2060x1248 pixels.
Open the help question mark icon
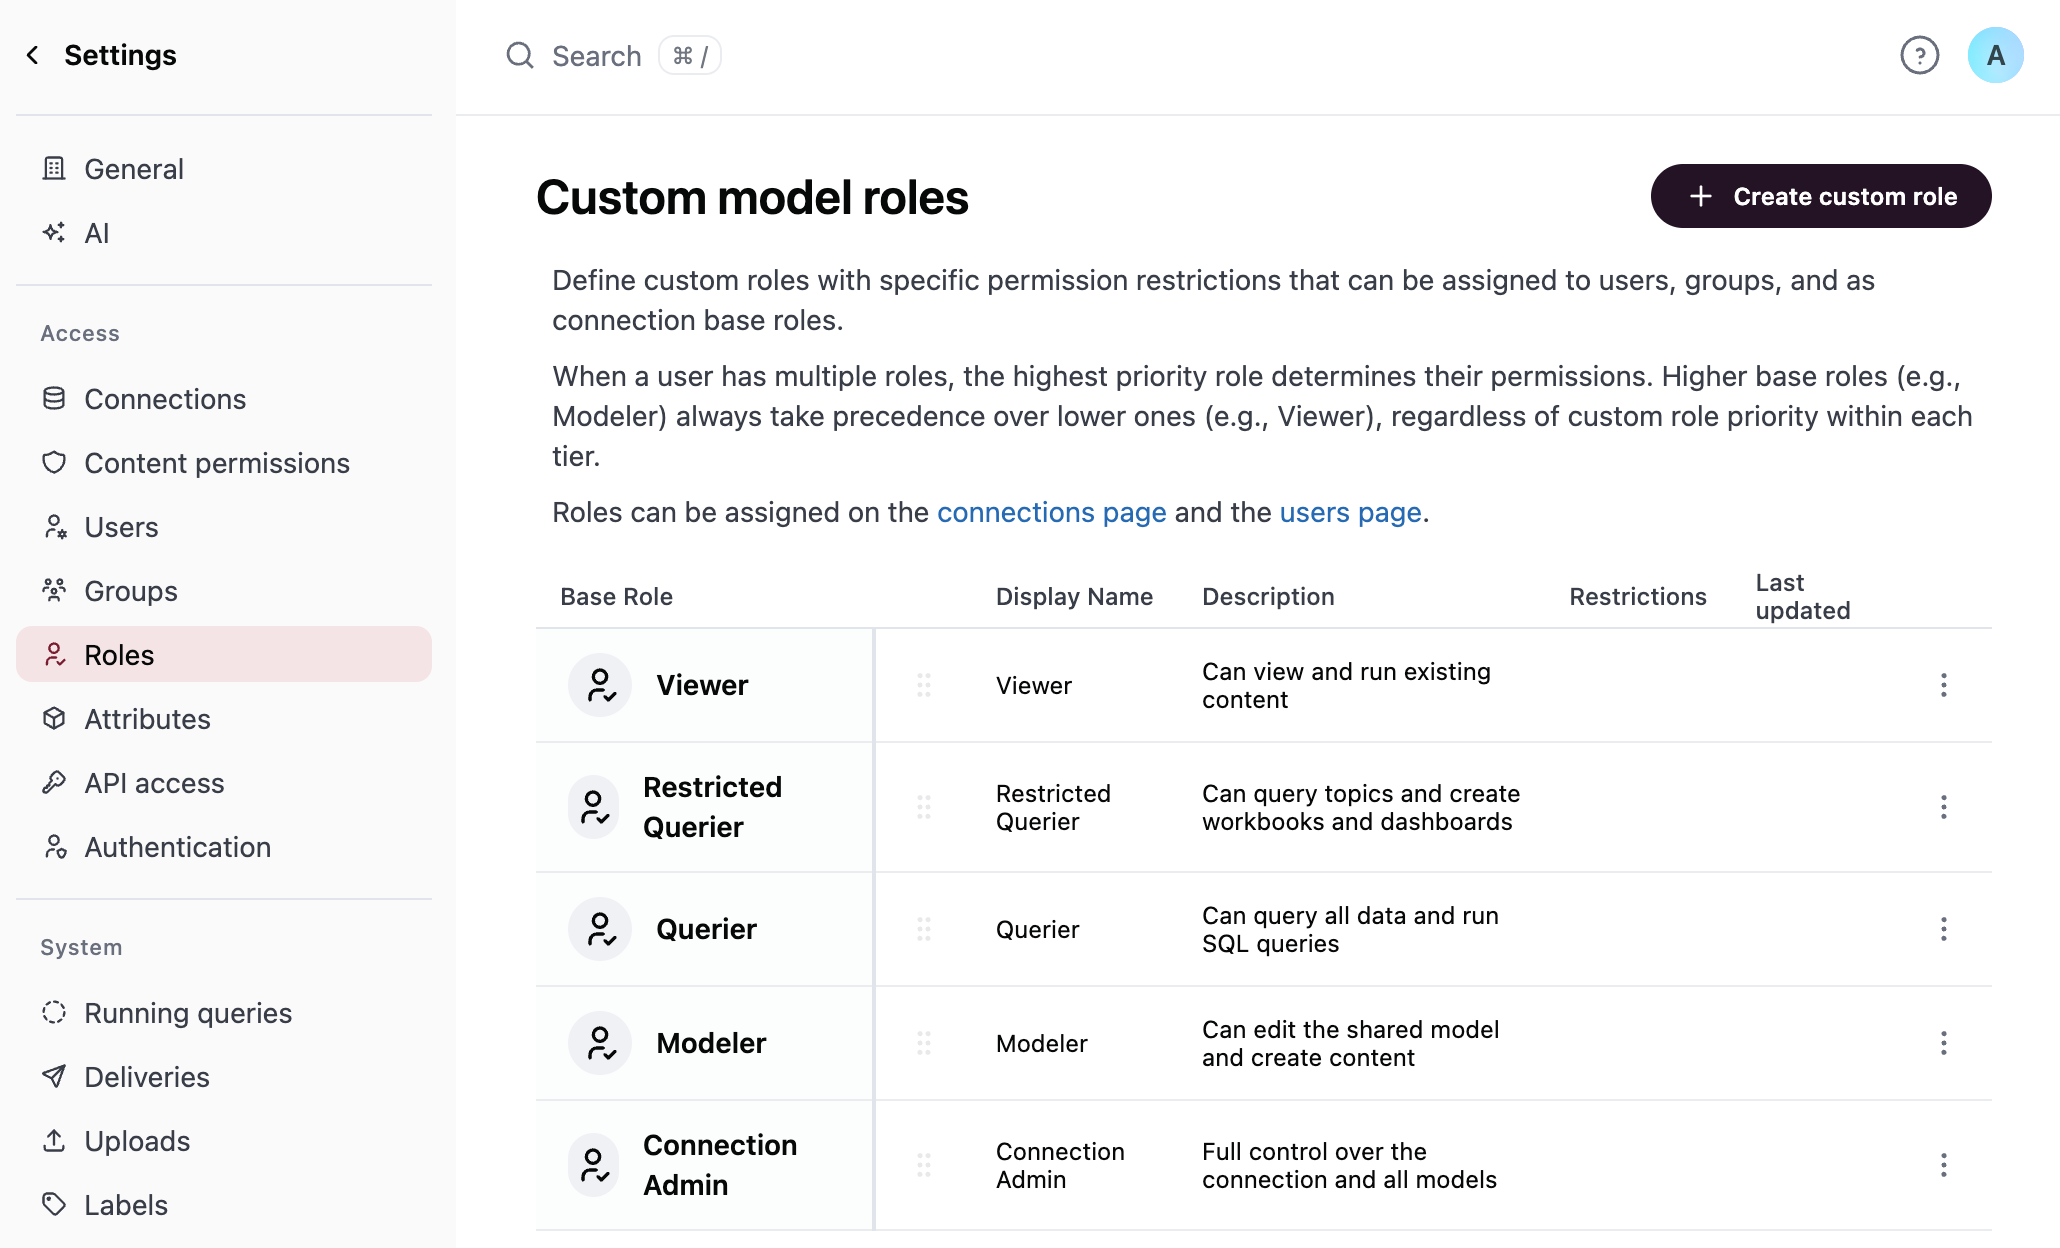pos(1919,55)
